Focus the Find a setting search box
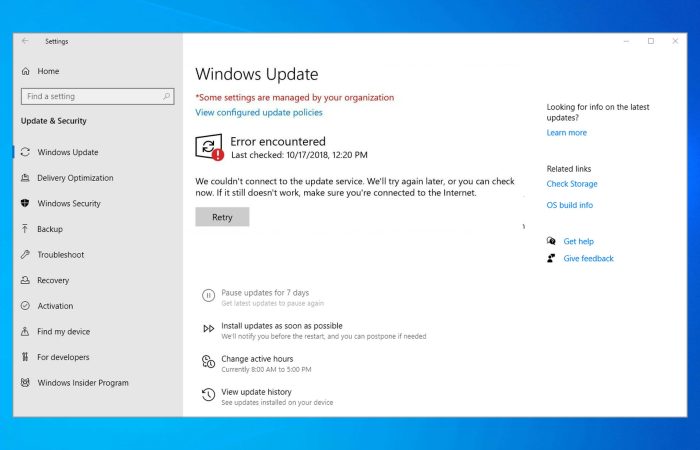700x450 pixels. [98, 96]
